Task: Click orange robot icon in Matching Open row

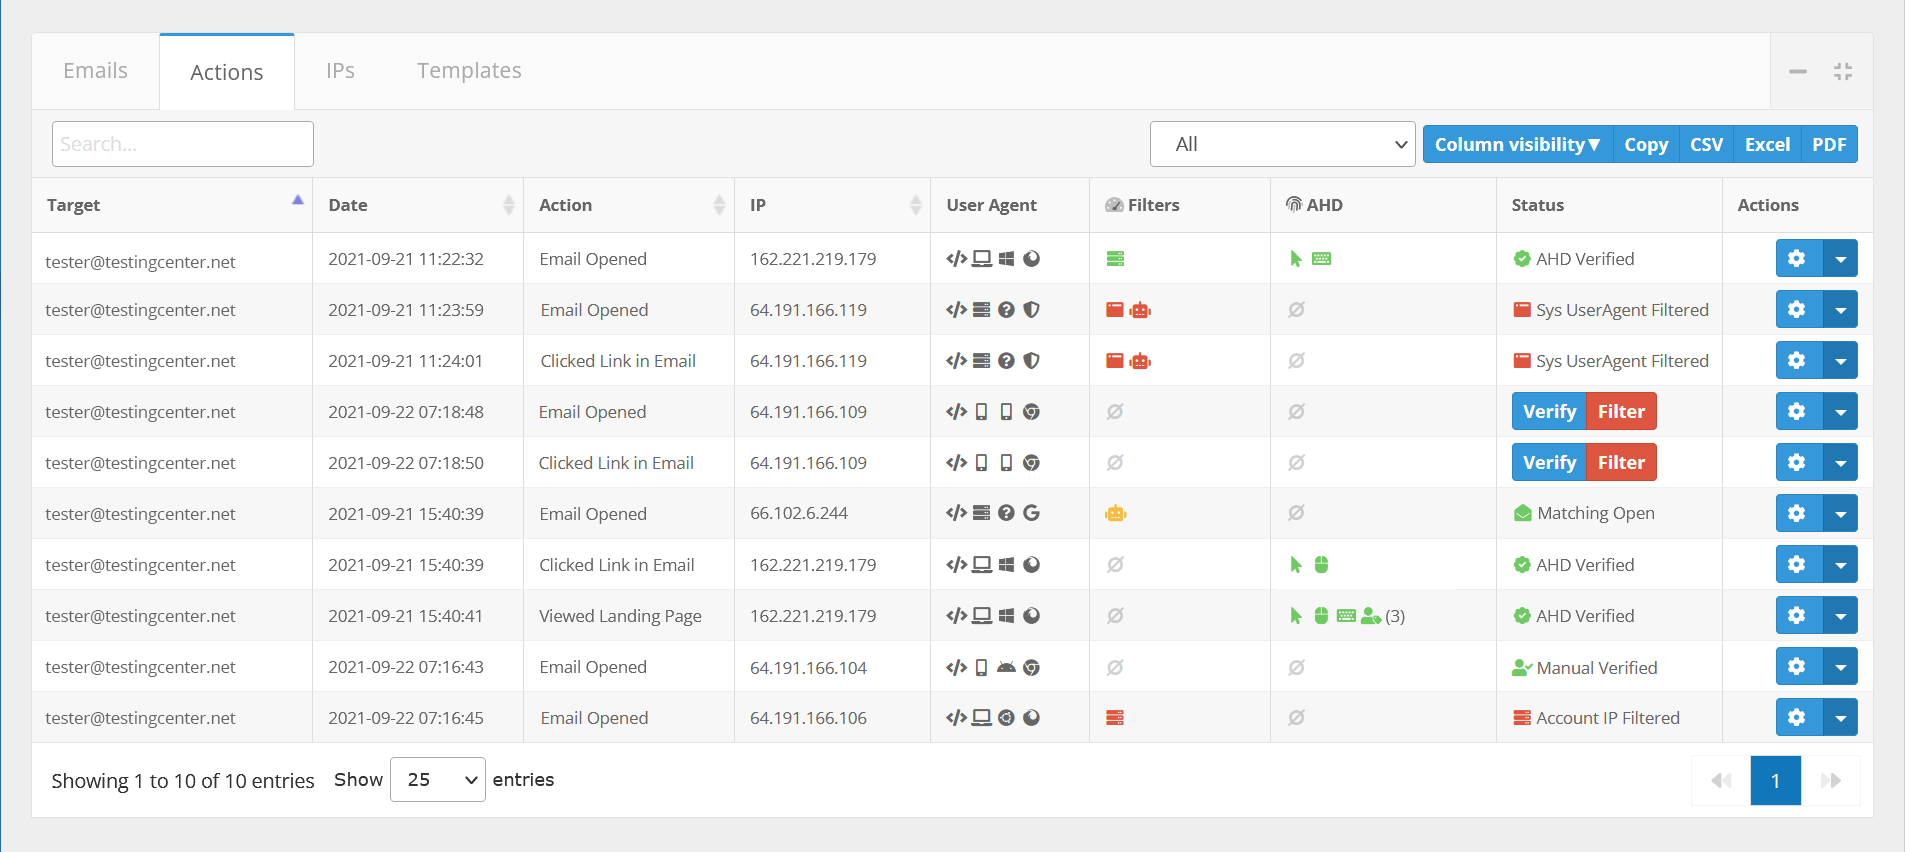Action: [1115, 514]
